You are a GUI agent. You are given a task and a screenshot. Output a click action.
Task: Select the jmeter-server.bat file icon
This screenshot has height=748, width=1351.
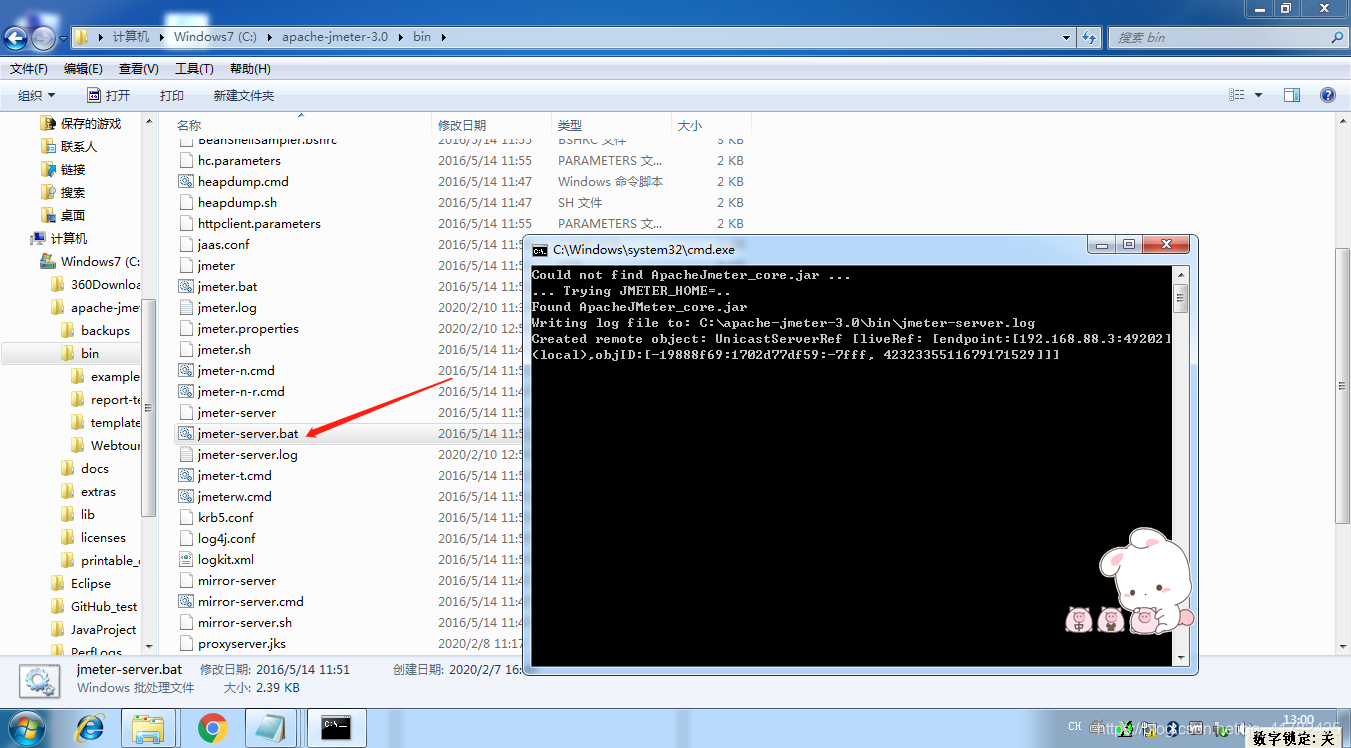185,434
